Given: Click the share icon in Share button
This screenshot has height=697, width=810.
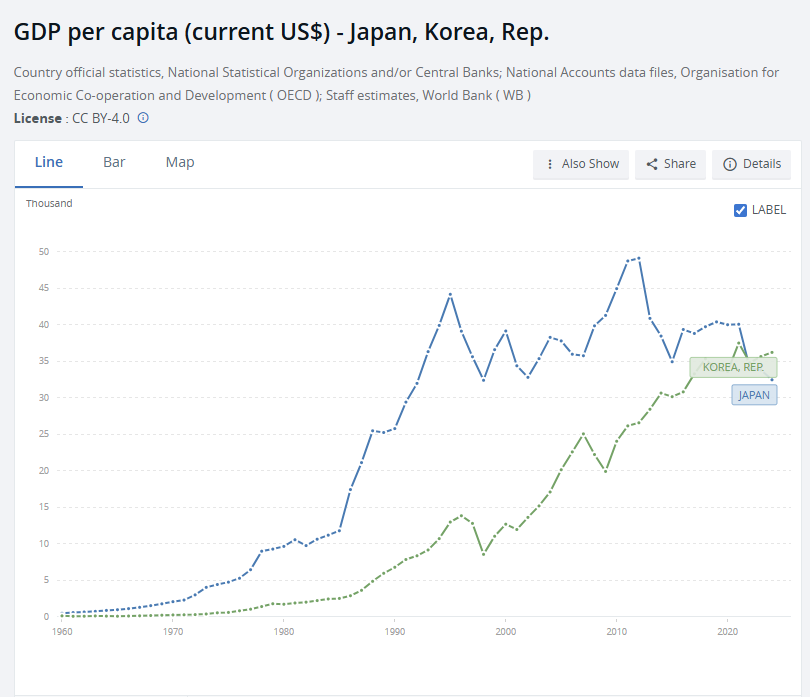Looking at the screenshot, I should (x=652, y=164).
